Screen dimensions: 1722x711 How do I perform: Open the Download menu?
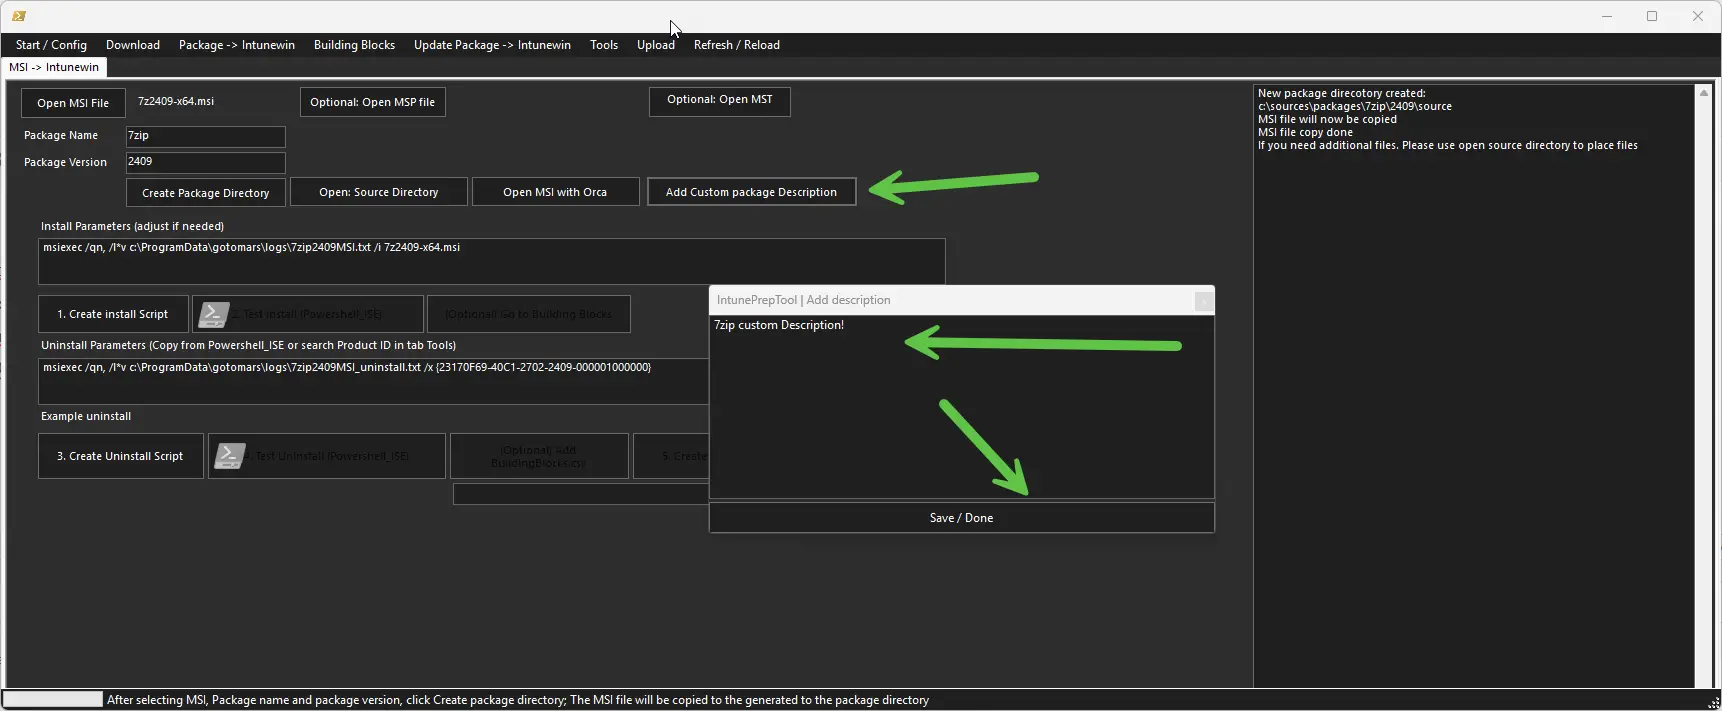[133, 45]
